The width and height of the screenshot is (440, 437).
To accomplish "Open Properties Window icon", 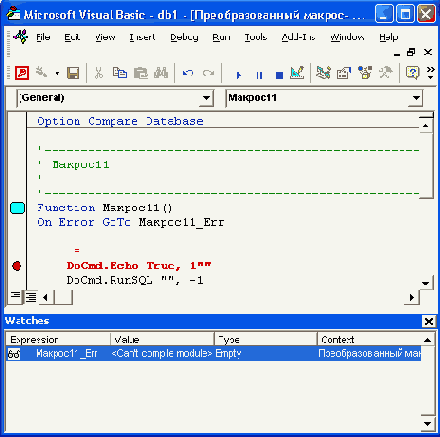I will [344, 72].
